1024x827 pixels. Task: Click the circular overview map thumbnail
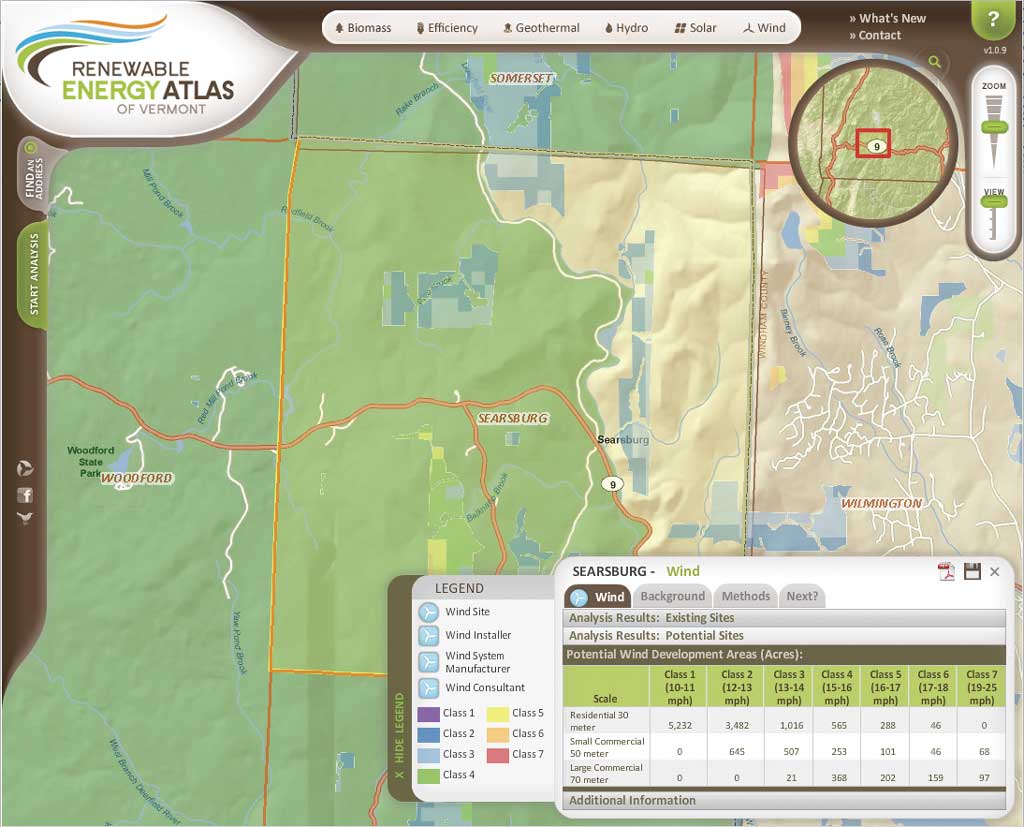click(x=873, y=143)
